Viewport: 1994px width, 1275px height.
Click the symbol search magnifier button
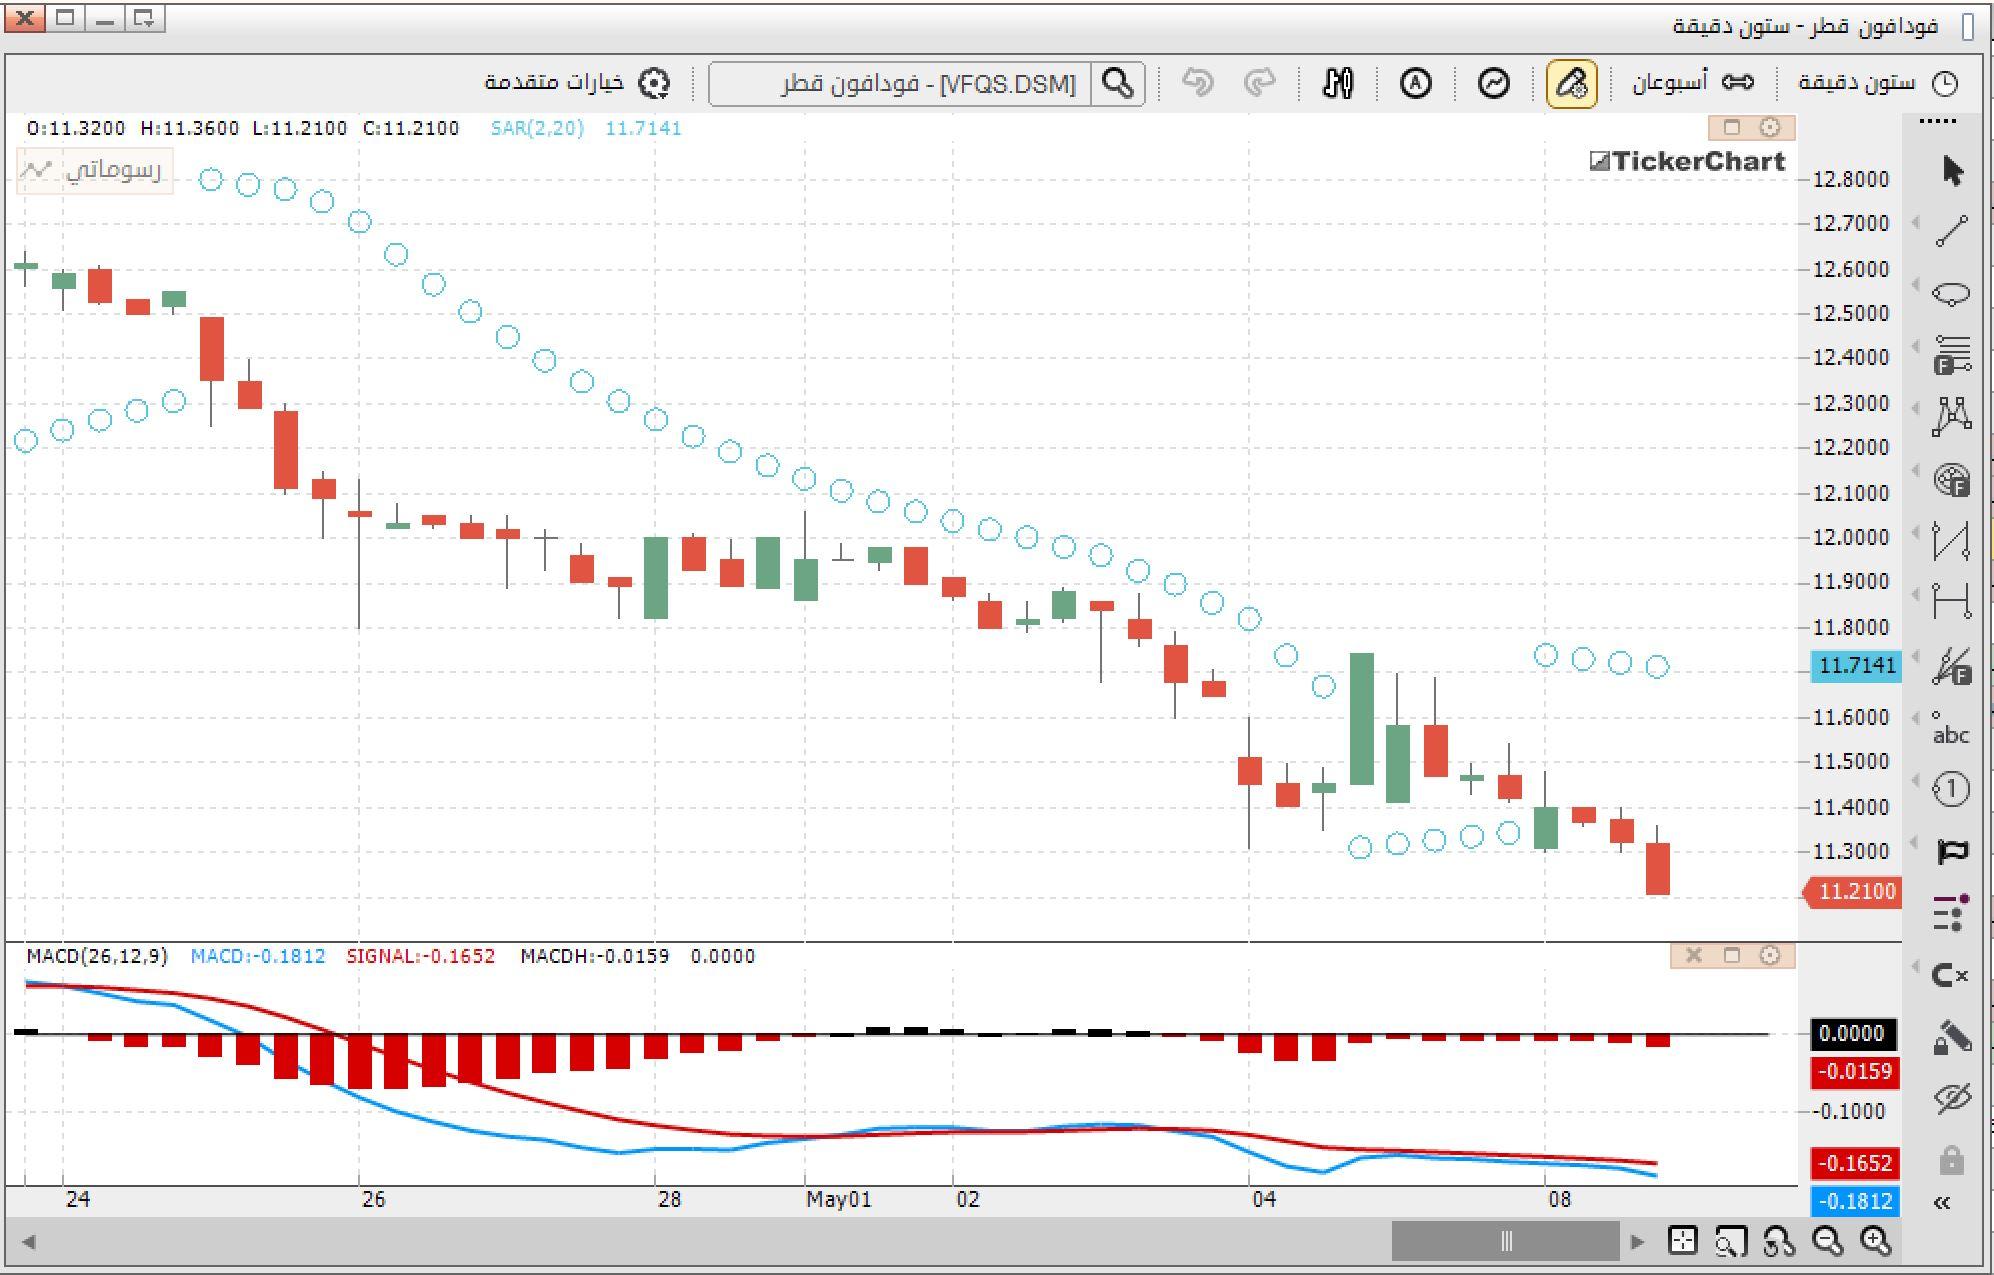coord(1118,83)
